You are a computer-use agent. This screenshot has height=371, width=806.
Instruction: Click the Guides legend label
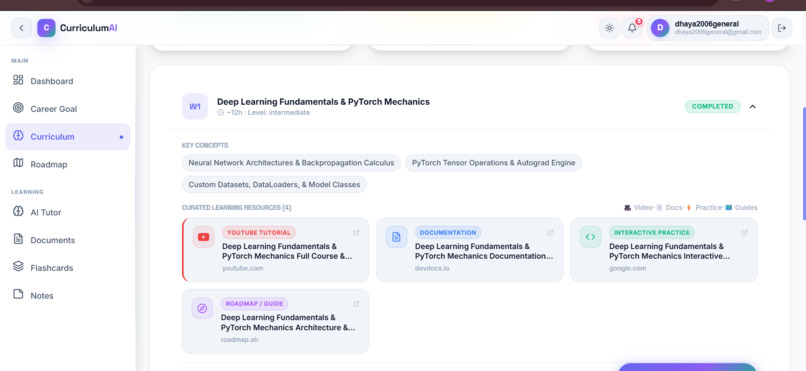click(x=746, y=208)
